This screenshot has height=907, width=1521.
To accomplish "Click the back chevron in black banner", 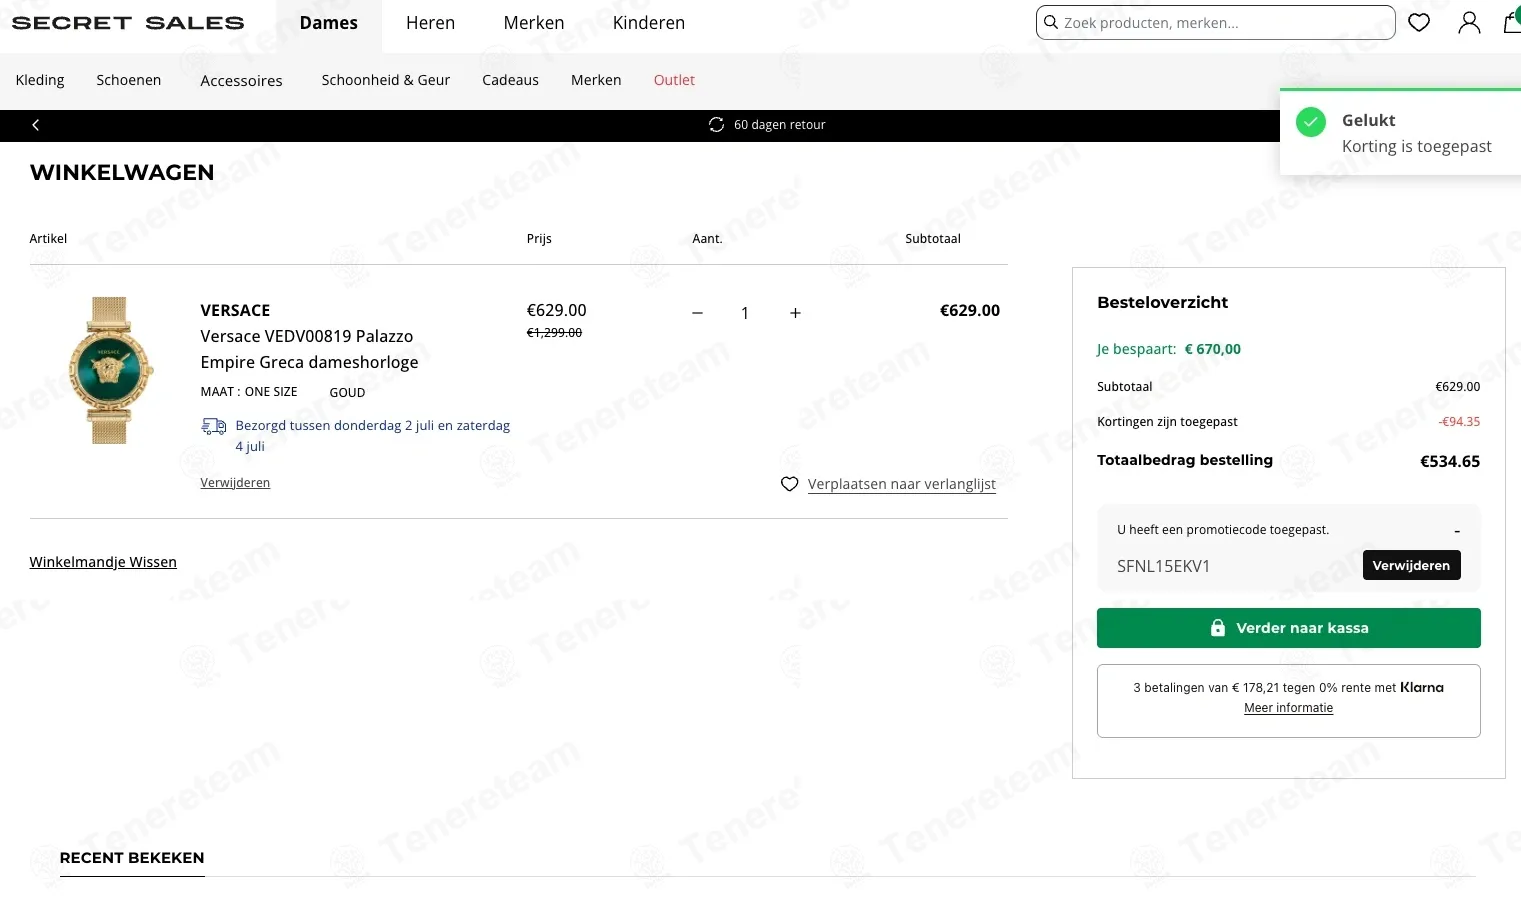I will [x=36, y=125].
